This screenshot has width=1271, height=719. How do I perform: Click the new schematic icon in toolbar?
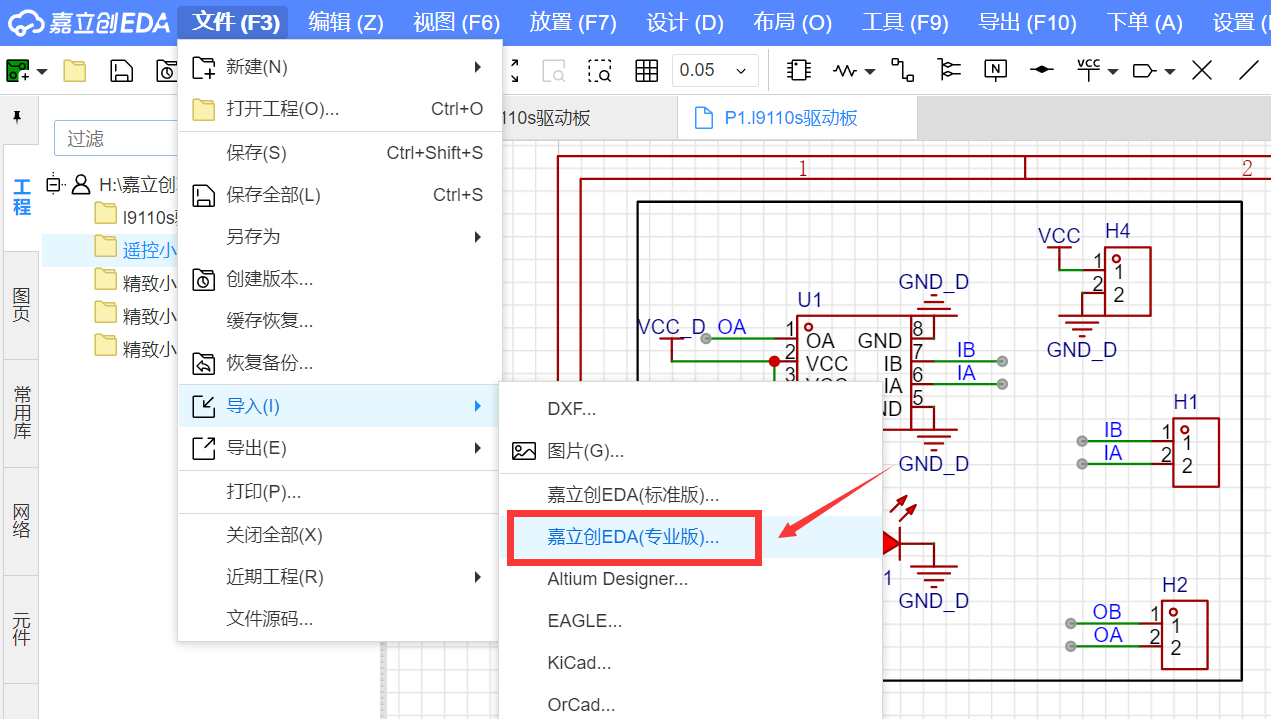[x=17, y=70]
